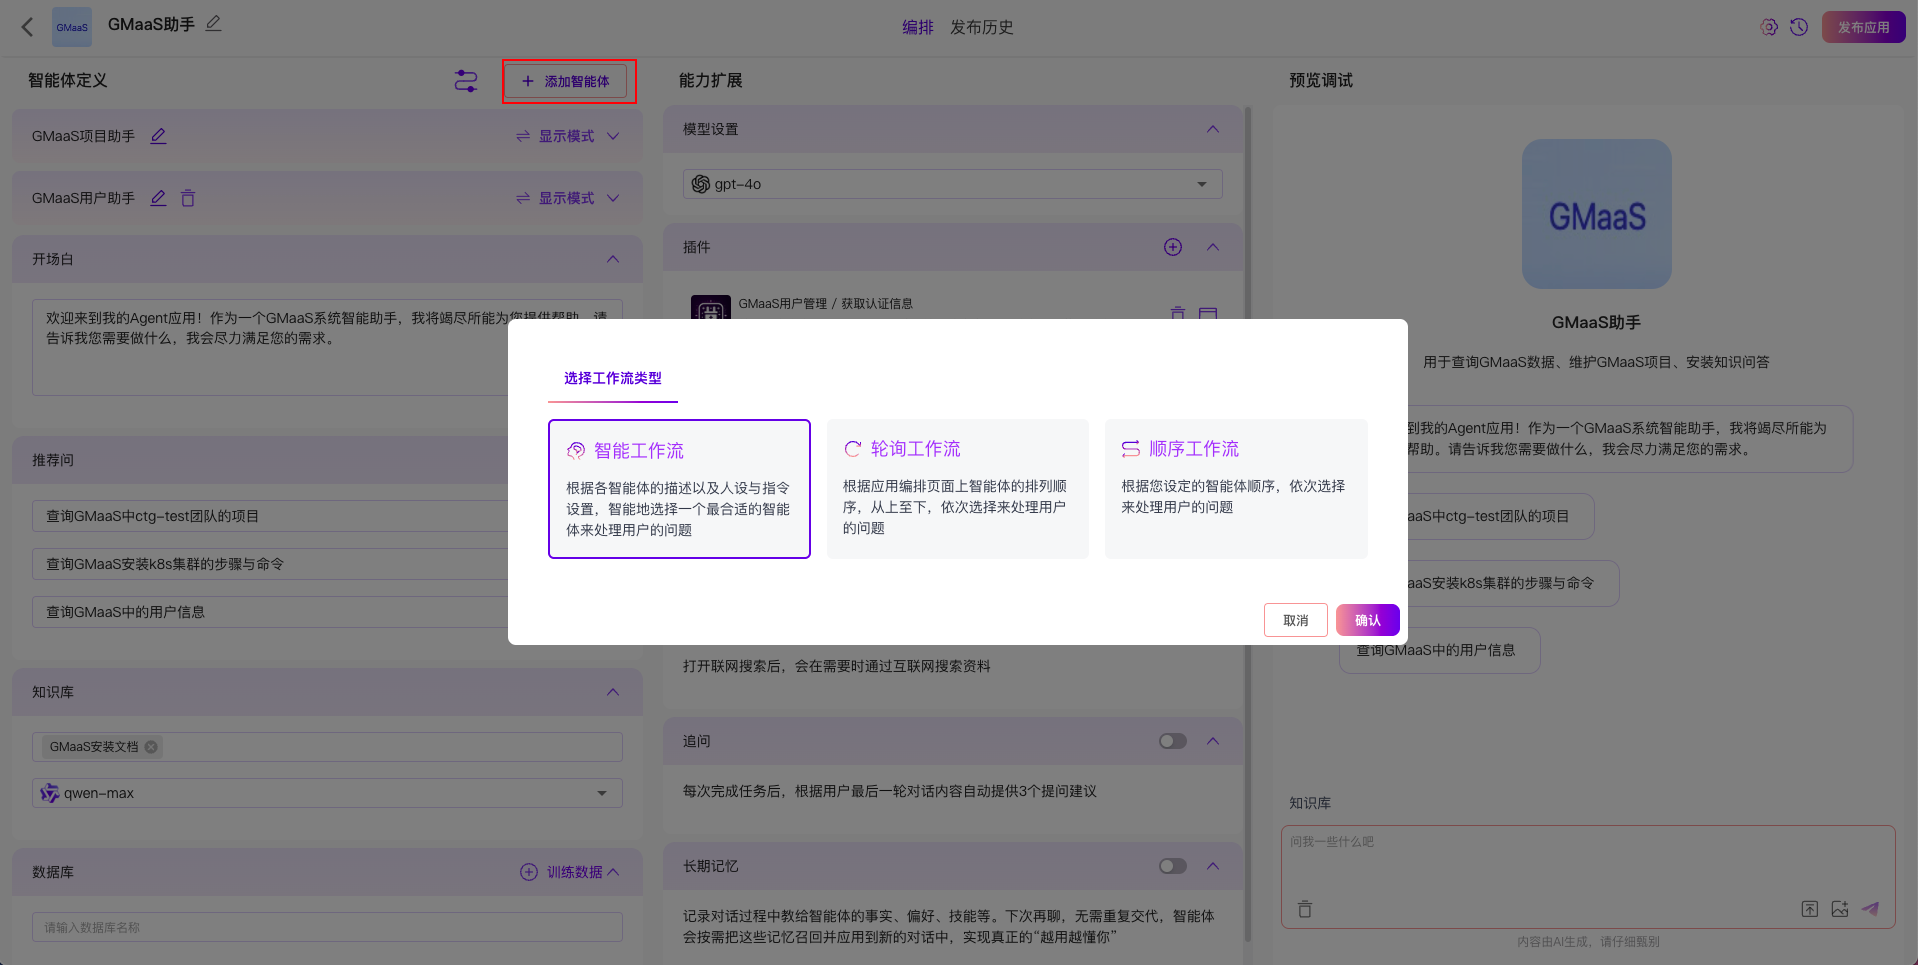Toggle the 追问 switch
Screen dimensions: 1918x965
pyautogui.click(x=1173, y=741)
